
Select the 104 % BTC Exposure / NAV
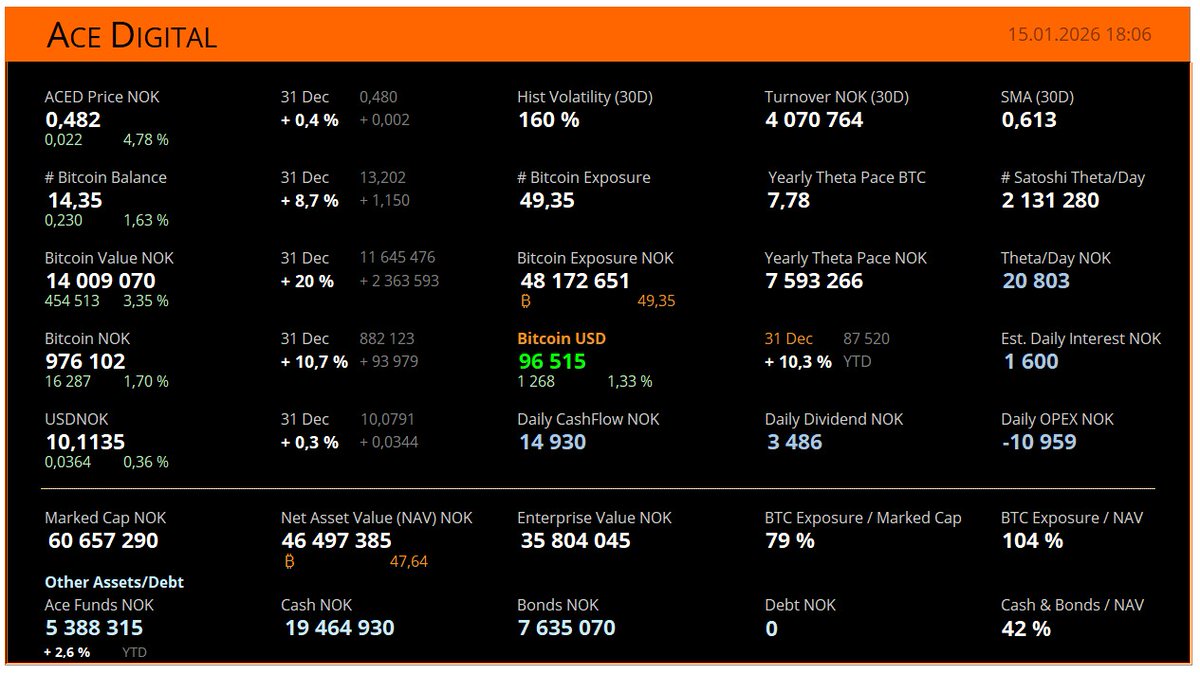tap(1032, 541)
